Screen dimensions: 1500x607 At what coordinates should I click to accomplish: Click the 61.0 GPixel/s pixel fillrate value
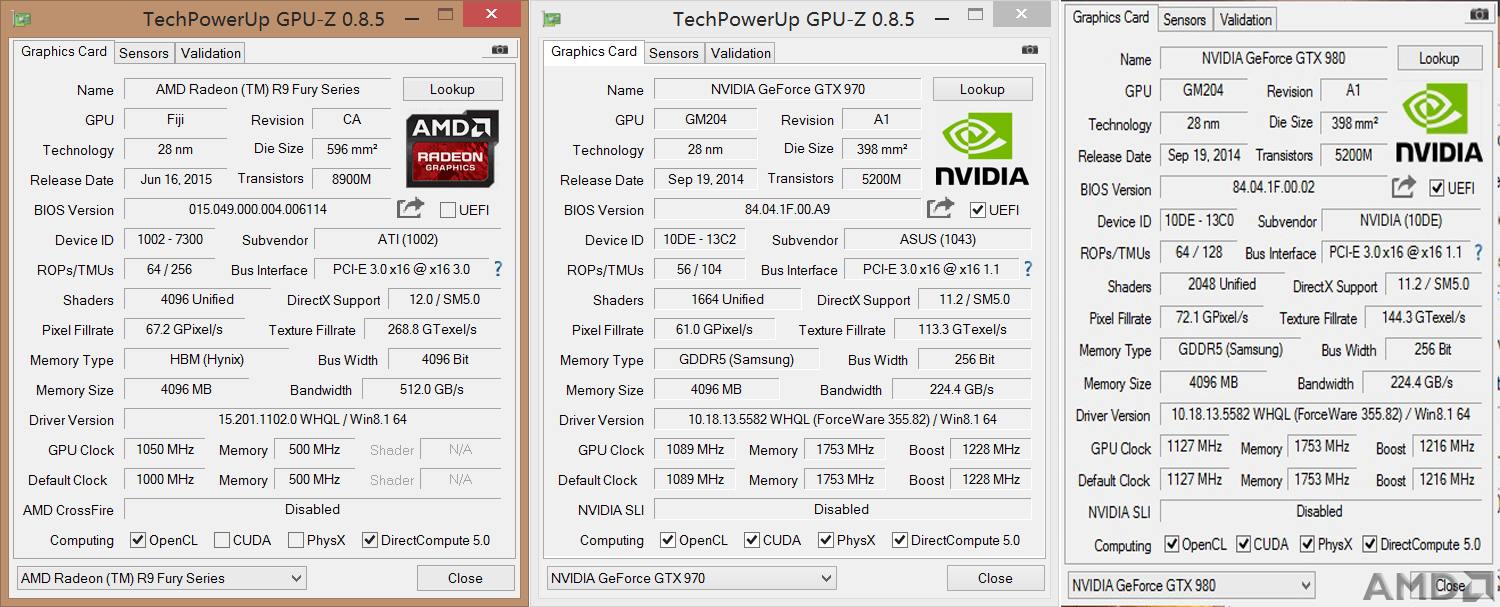tap(715, 329)
